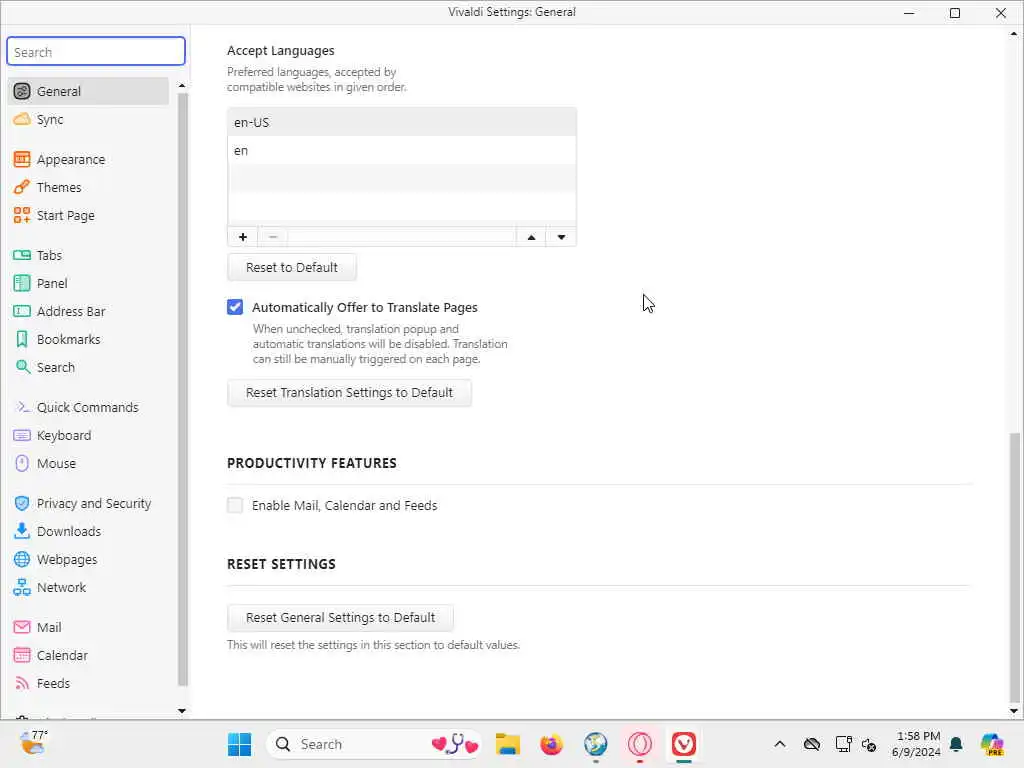The height and width of the screenshot is (768, 1024).
Task: Open Start Page grid icon
Action: [x=22, y=216]
